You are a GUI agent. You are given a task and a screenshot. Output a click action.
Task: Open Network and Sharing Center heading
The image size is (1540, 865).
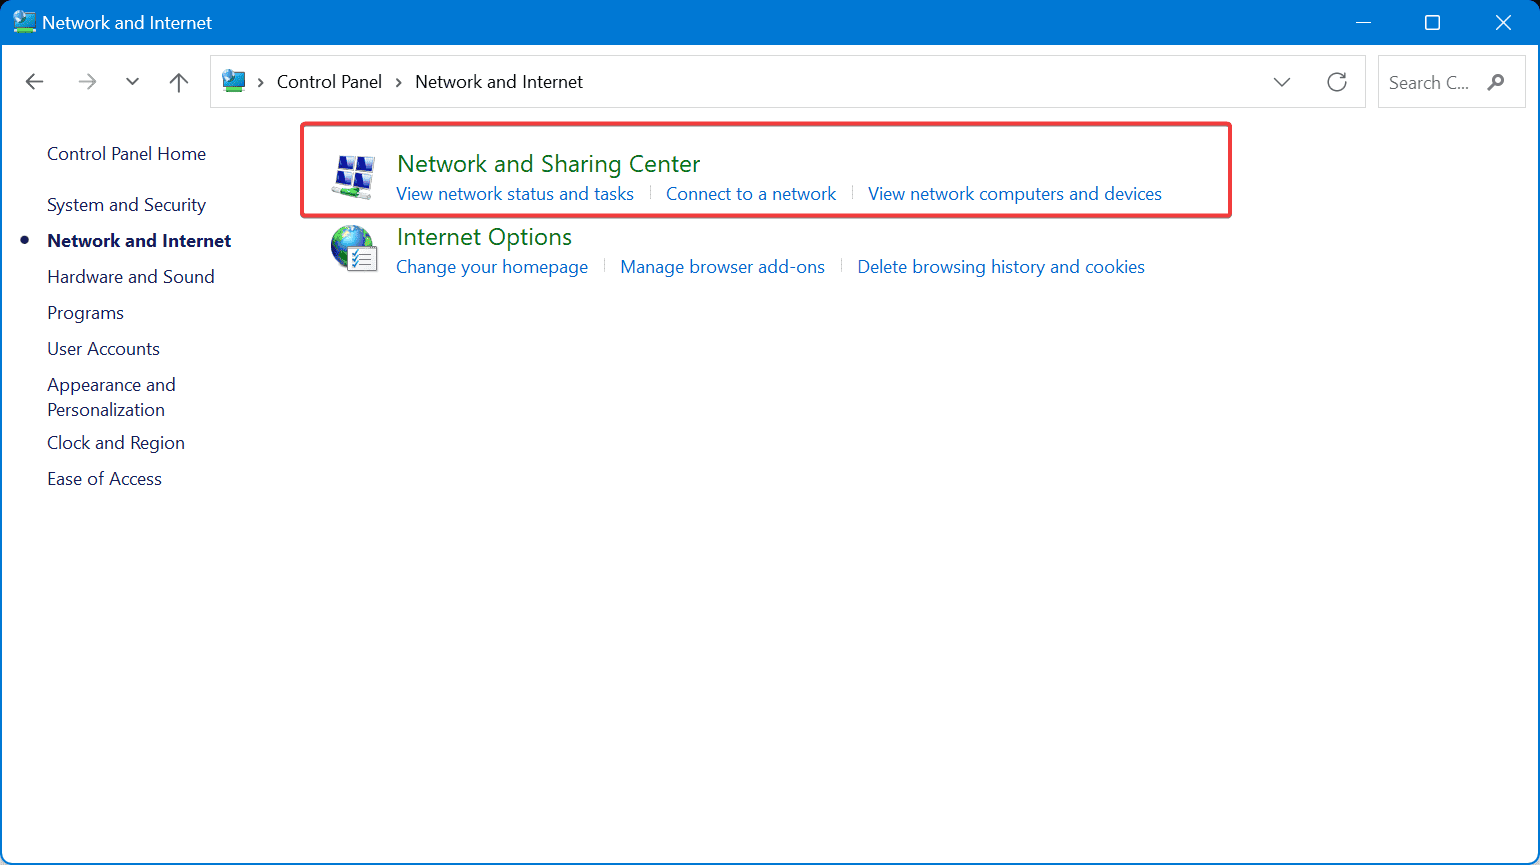click(549, 164)
